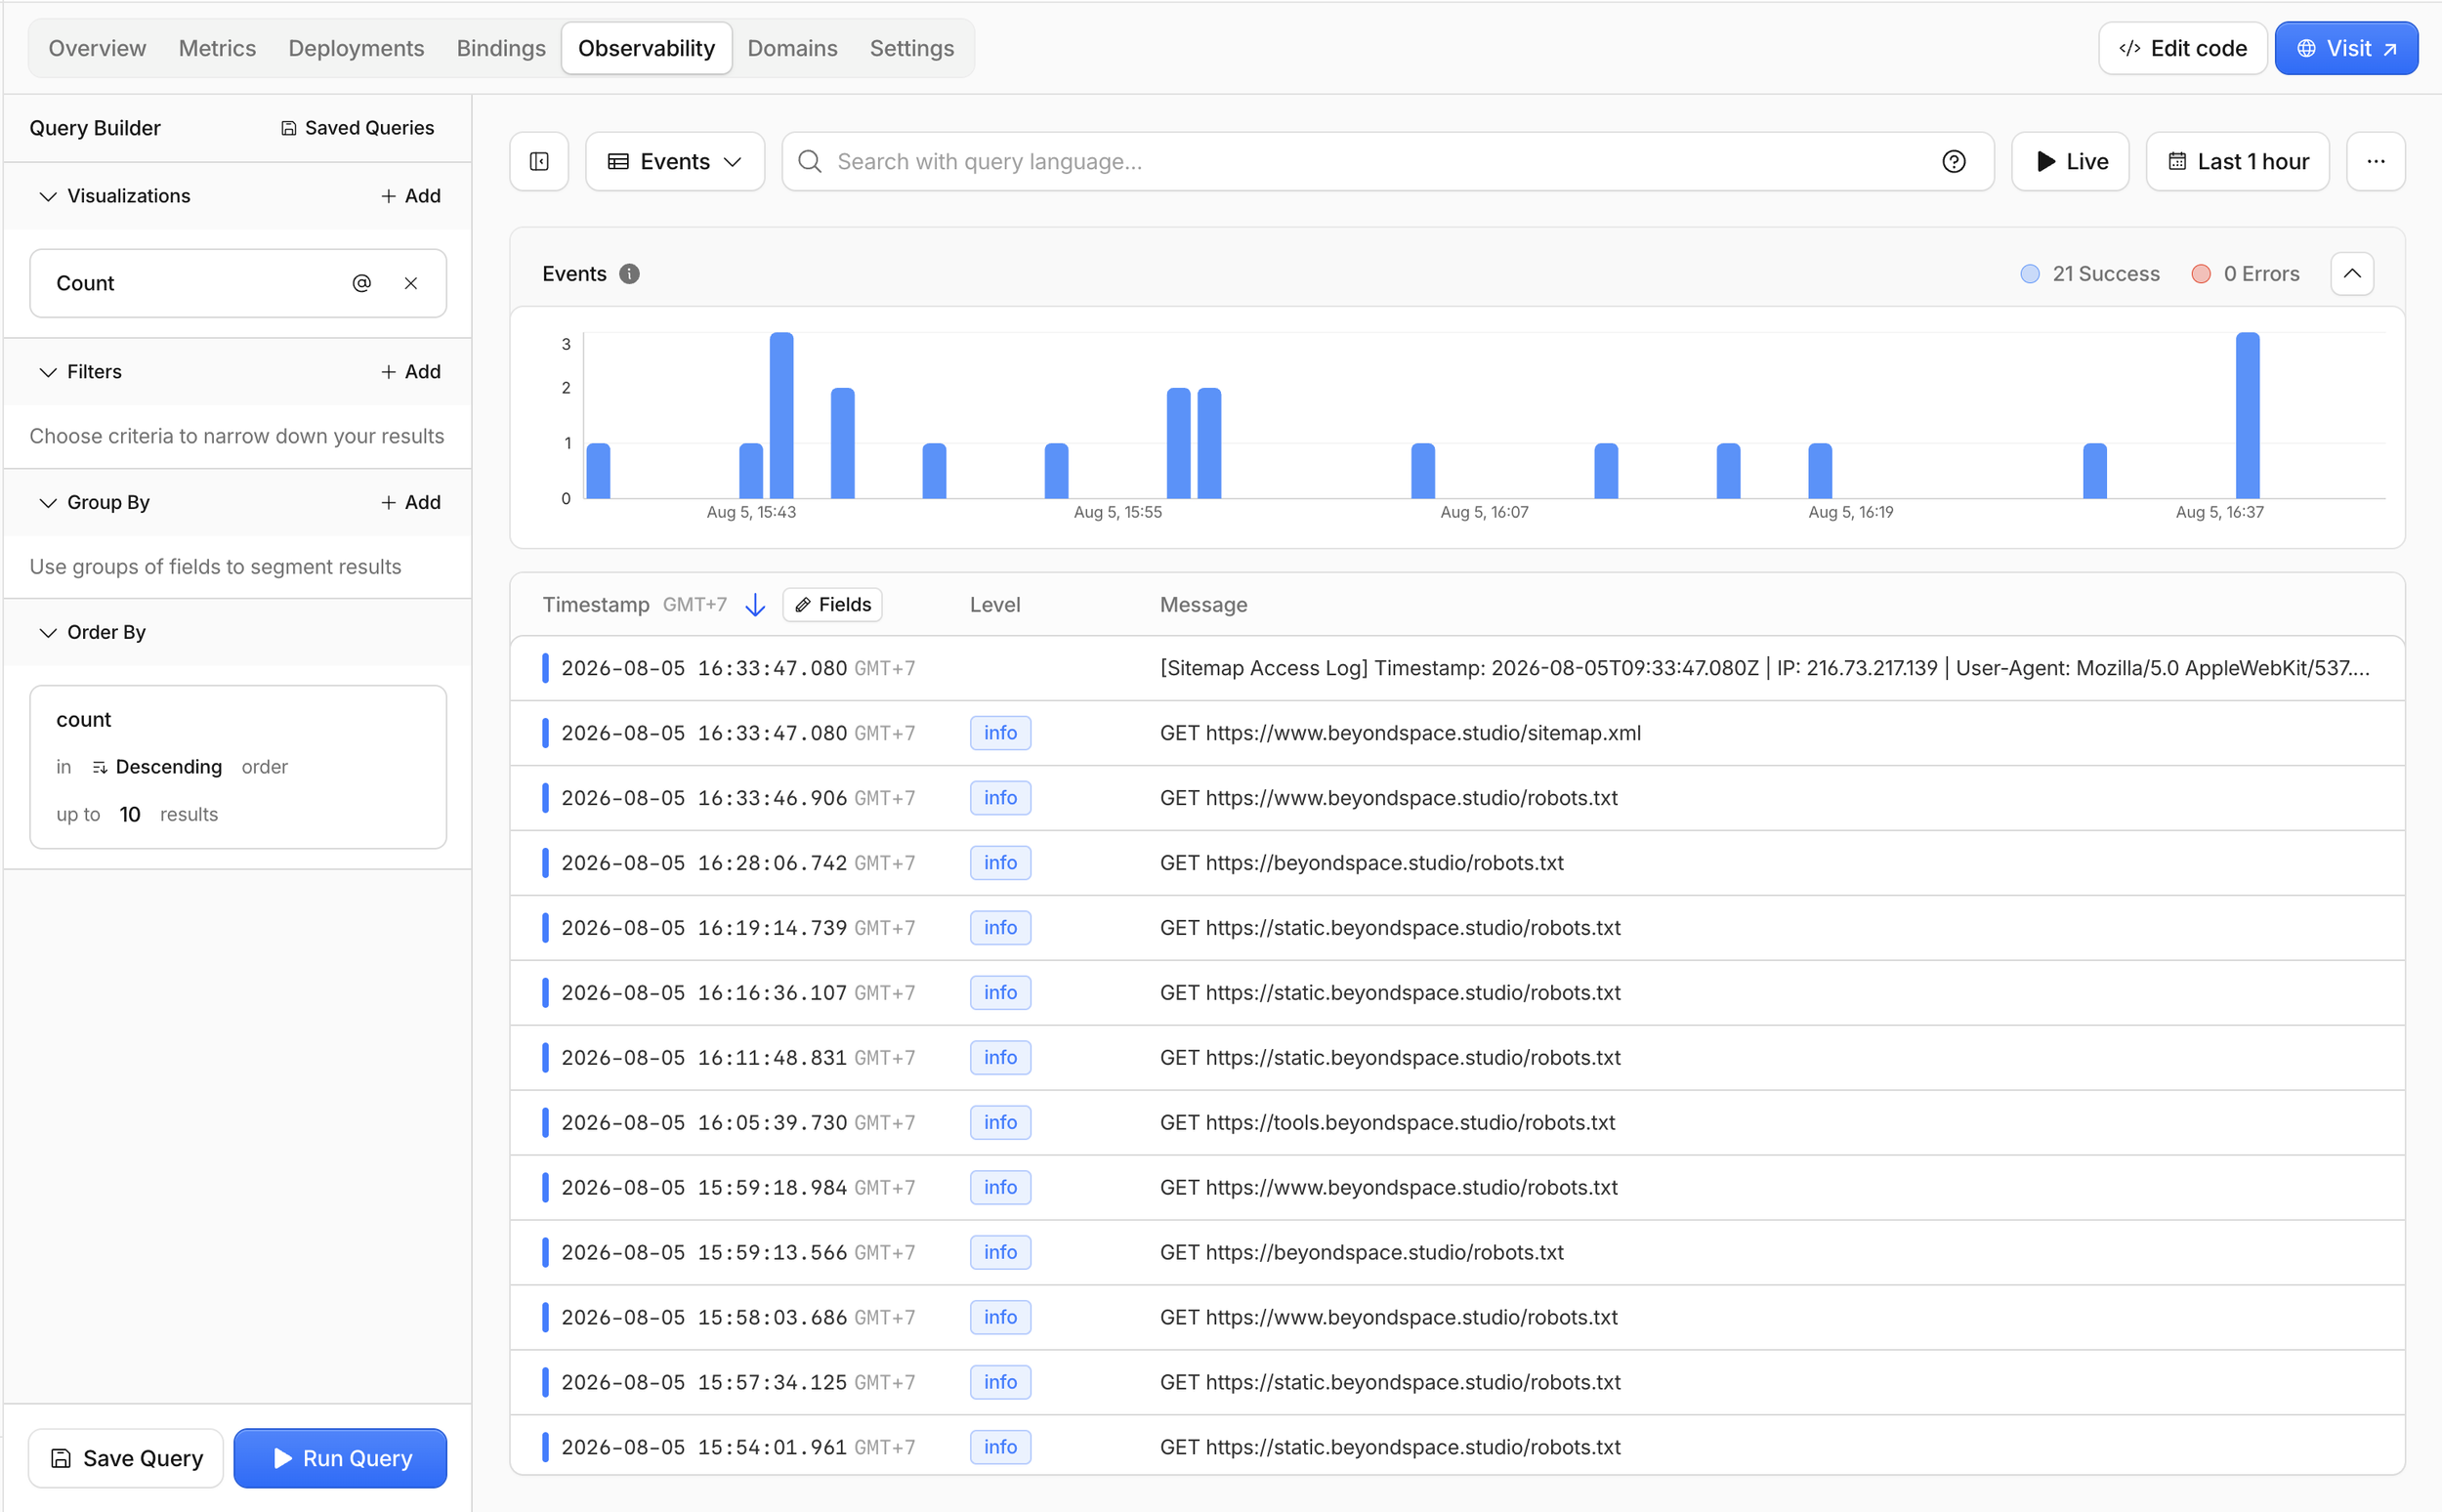Image resolution: width=2442 pixels, height=1512 pixels.
Task: Click info badge on the 16:19:14.739 row
Action: (x=1000, y=928)
